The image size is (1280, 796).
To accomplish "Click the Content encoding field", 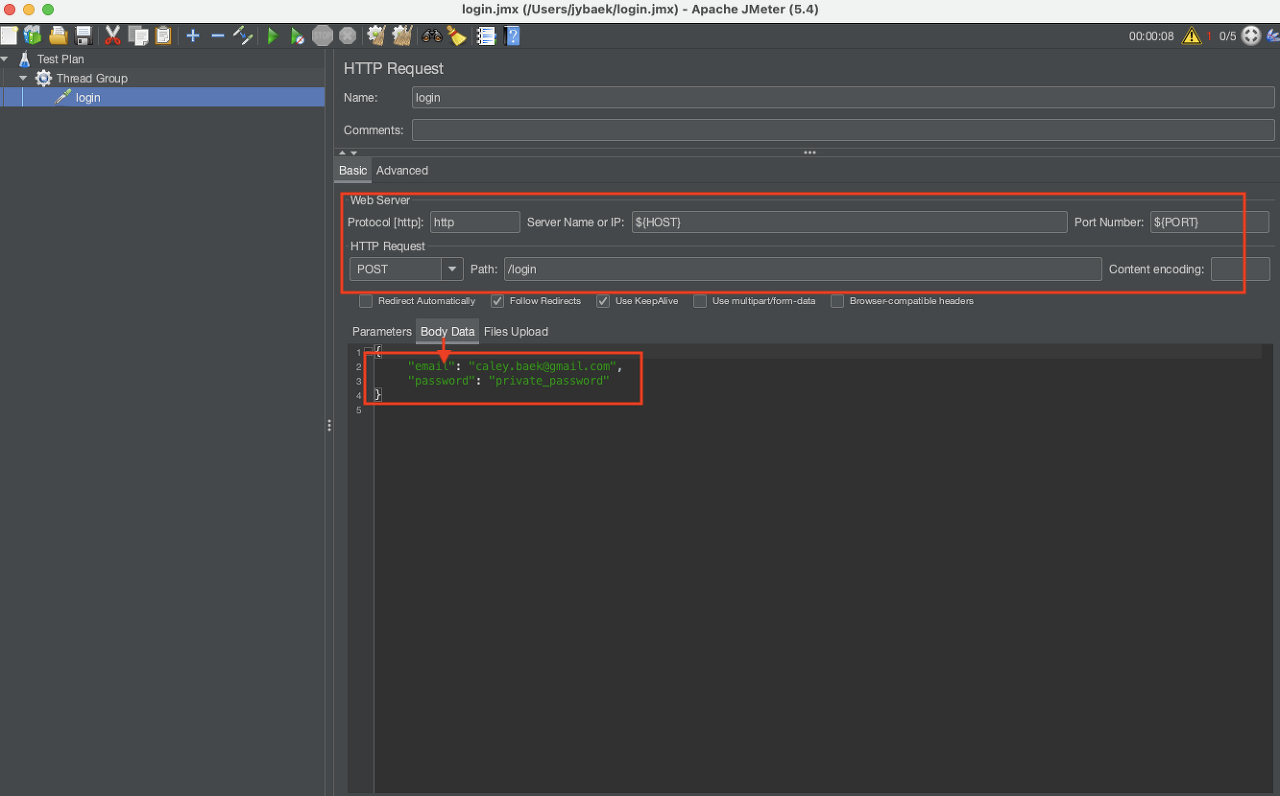I will coord(1240,269).
